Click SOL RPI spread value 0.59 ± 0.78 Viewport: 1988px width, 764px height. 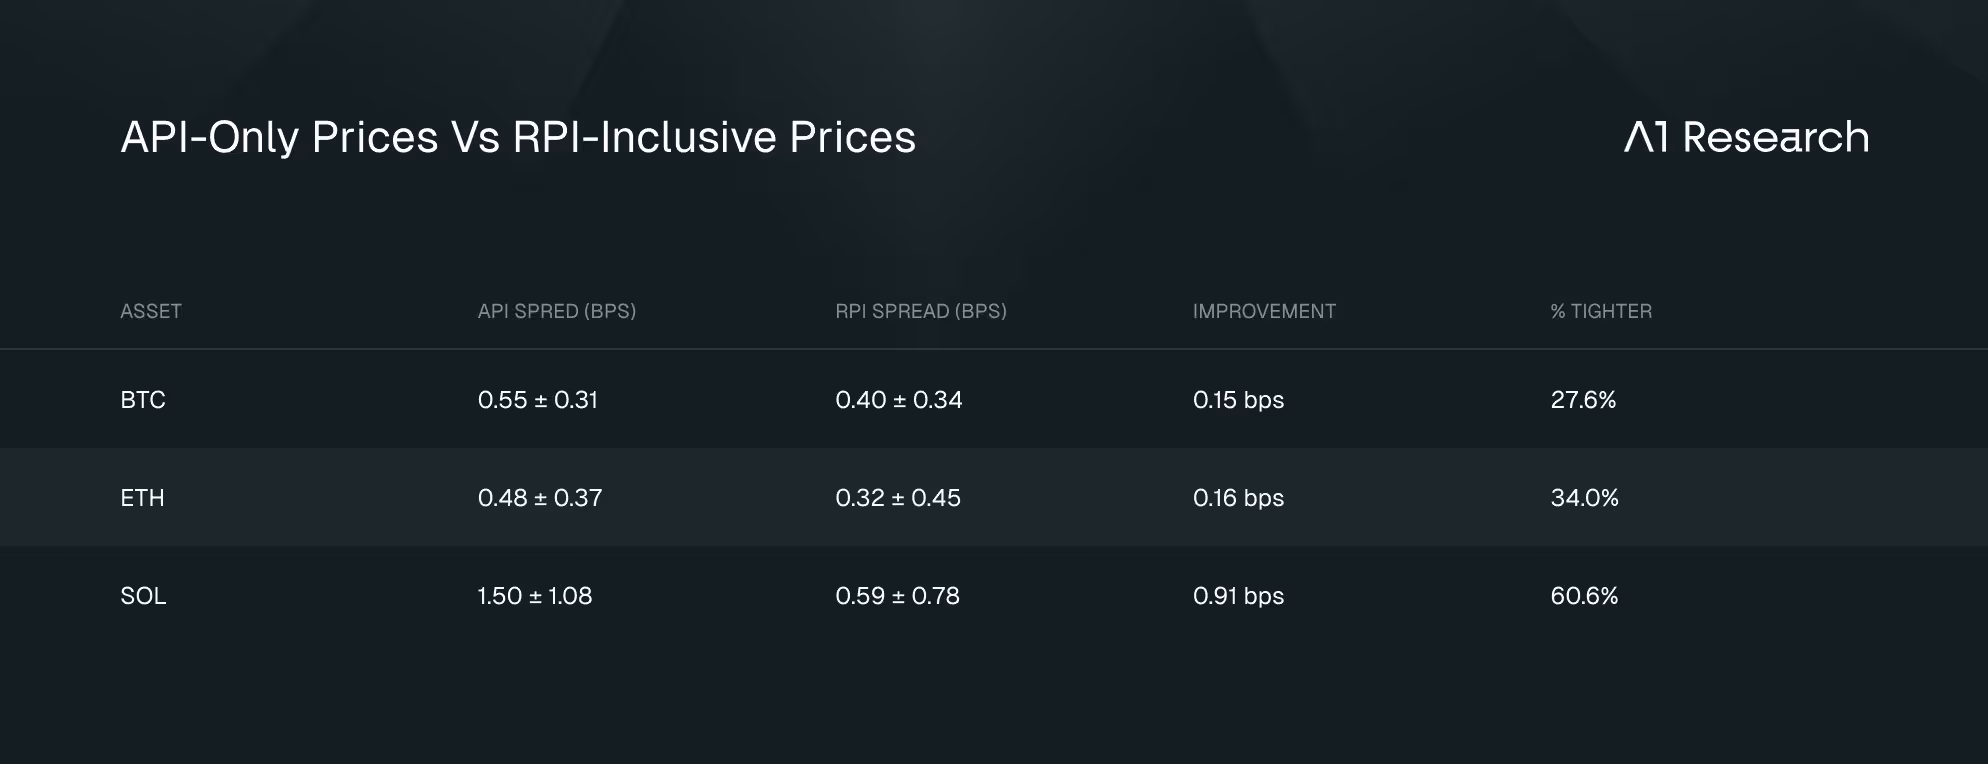pyautogui.click(x=897, y=596)
